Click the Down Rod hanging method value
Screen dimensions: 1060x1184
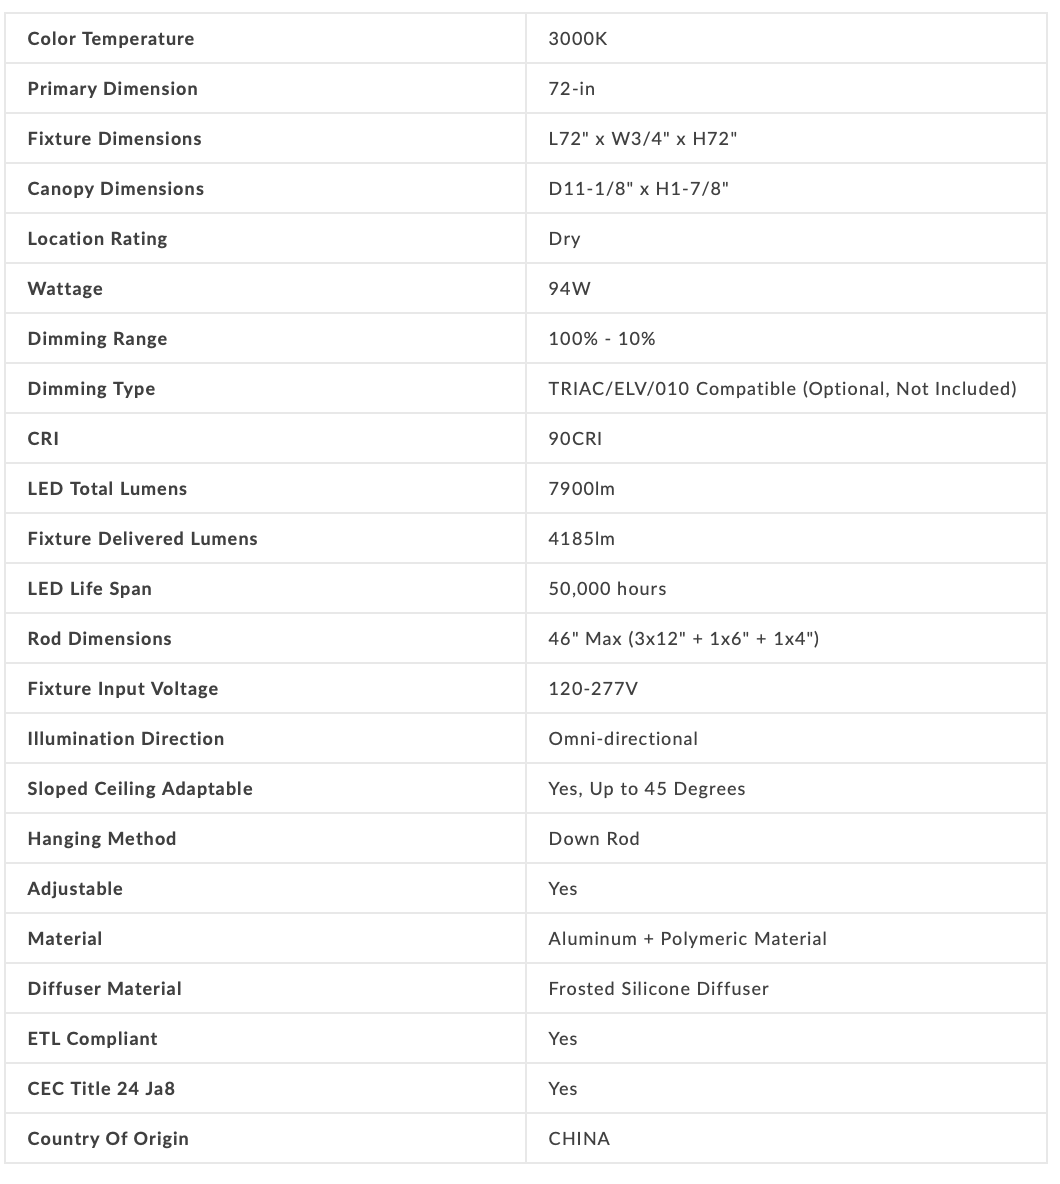[594, 839]
